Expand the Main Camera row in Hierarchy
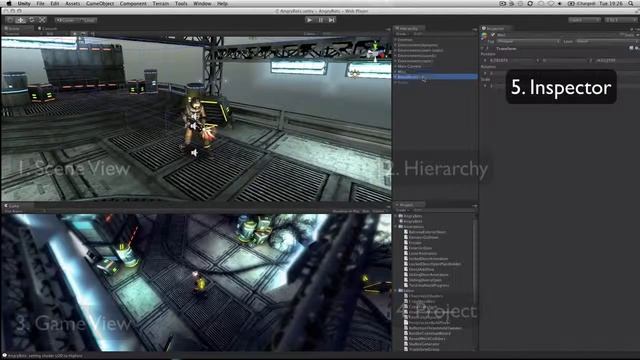Screen dimensions: 640x360 (x=396, y=66)
